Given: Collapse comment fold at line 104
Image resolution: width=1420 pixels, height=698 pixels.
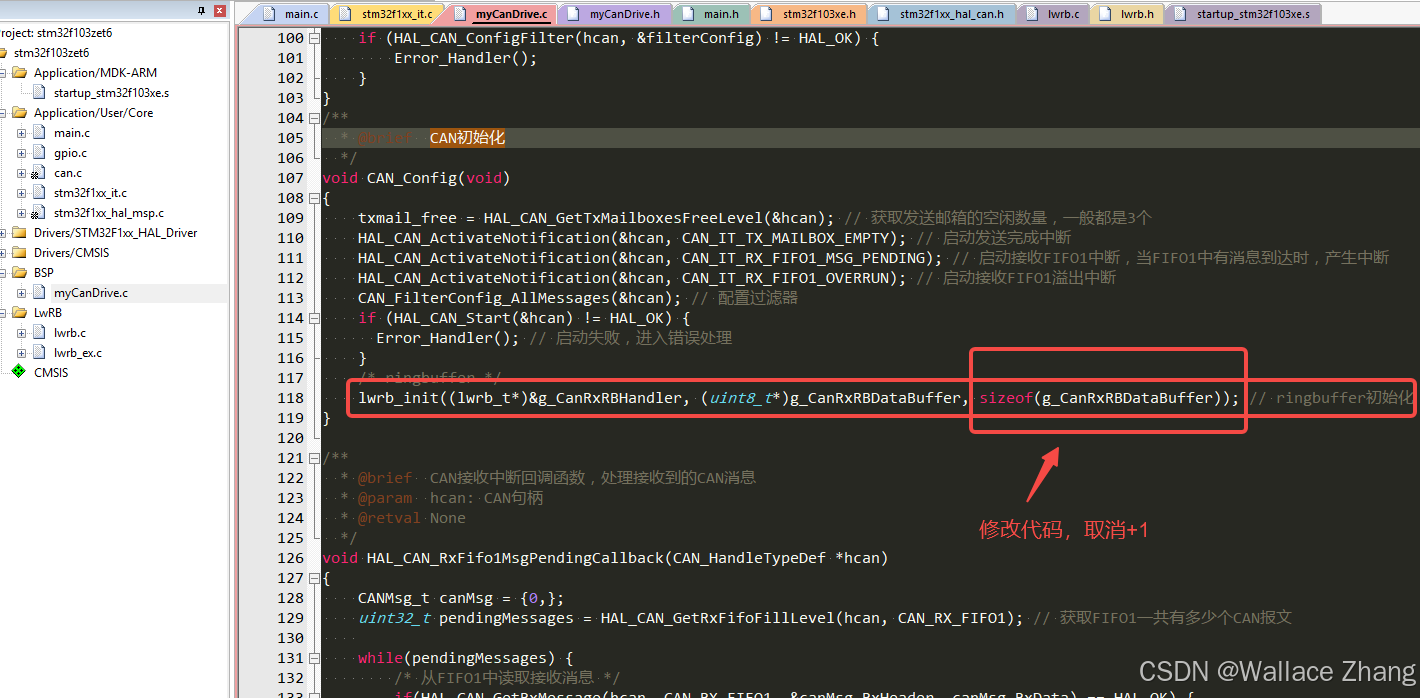Looking at the screenshot, I should click(x=315, y=118).
